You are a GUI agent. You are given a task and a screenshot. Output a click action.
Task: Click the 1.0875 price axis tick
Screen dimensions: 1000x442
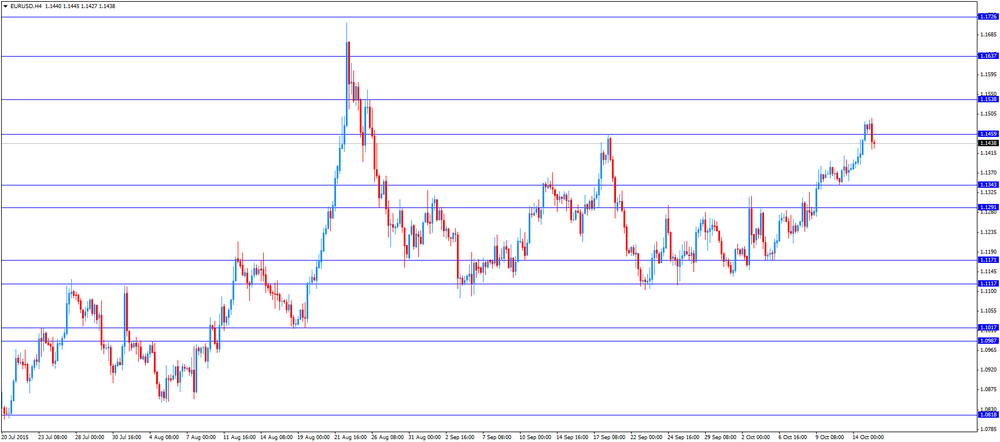(x=987, y=390)
